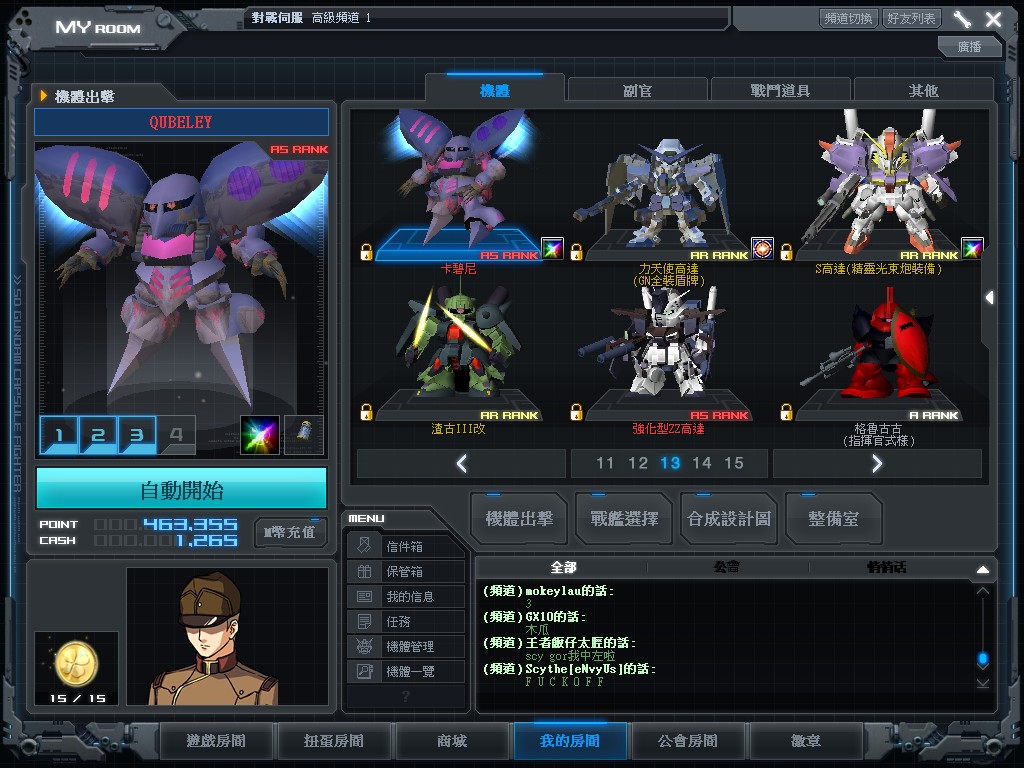Click the 機體一覽 list icon
Screen dimensions: 1024x768
[x=364, y=671]
